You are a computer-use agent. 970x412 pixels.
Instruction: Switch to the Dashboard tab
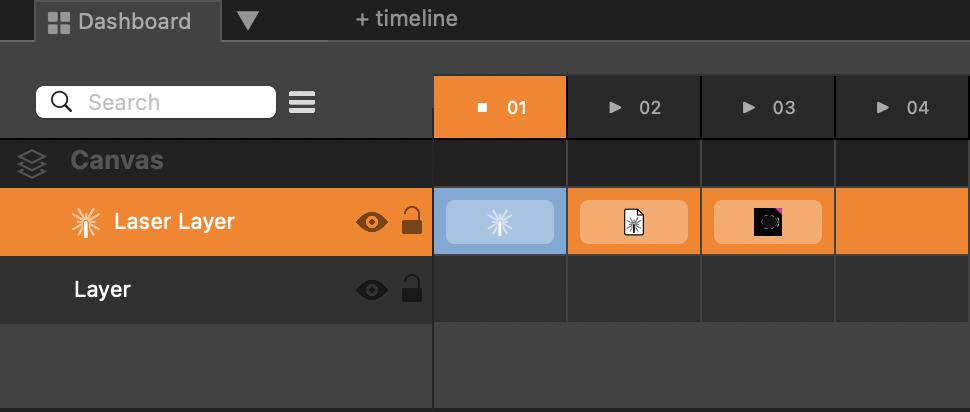[133, 22]
